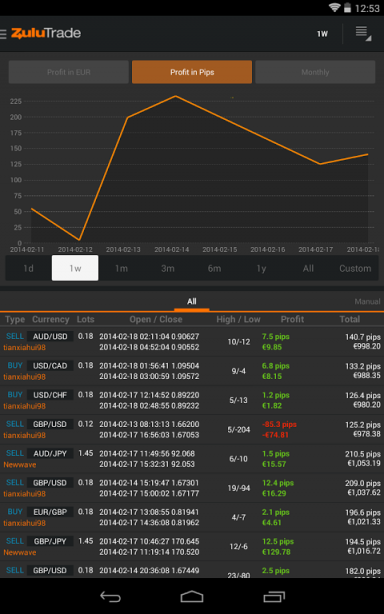Switch chart to Profit in EUR
This screenshot has width=384, height=614.
point(69,72)
